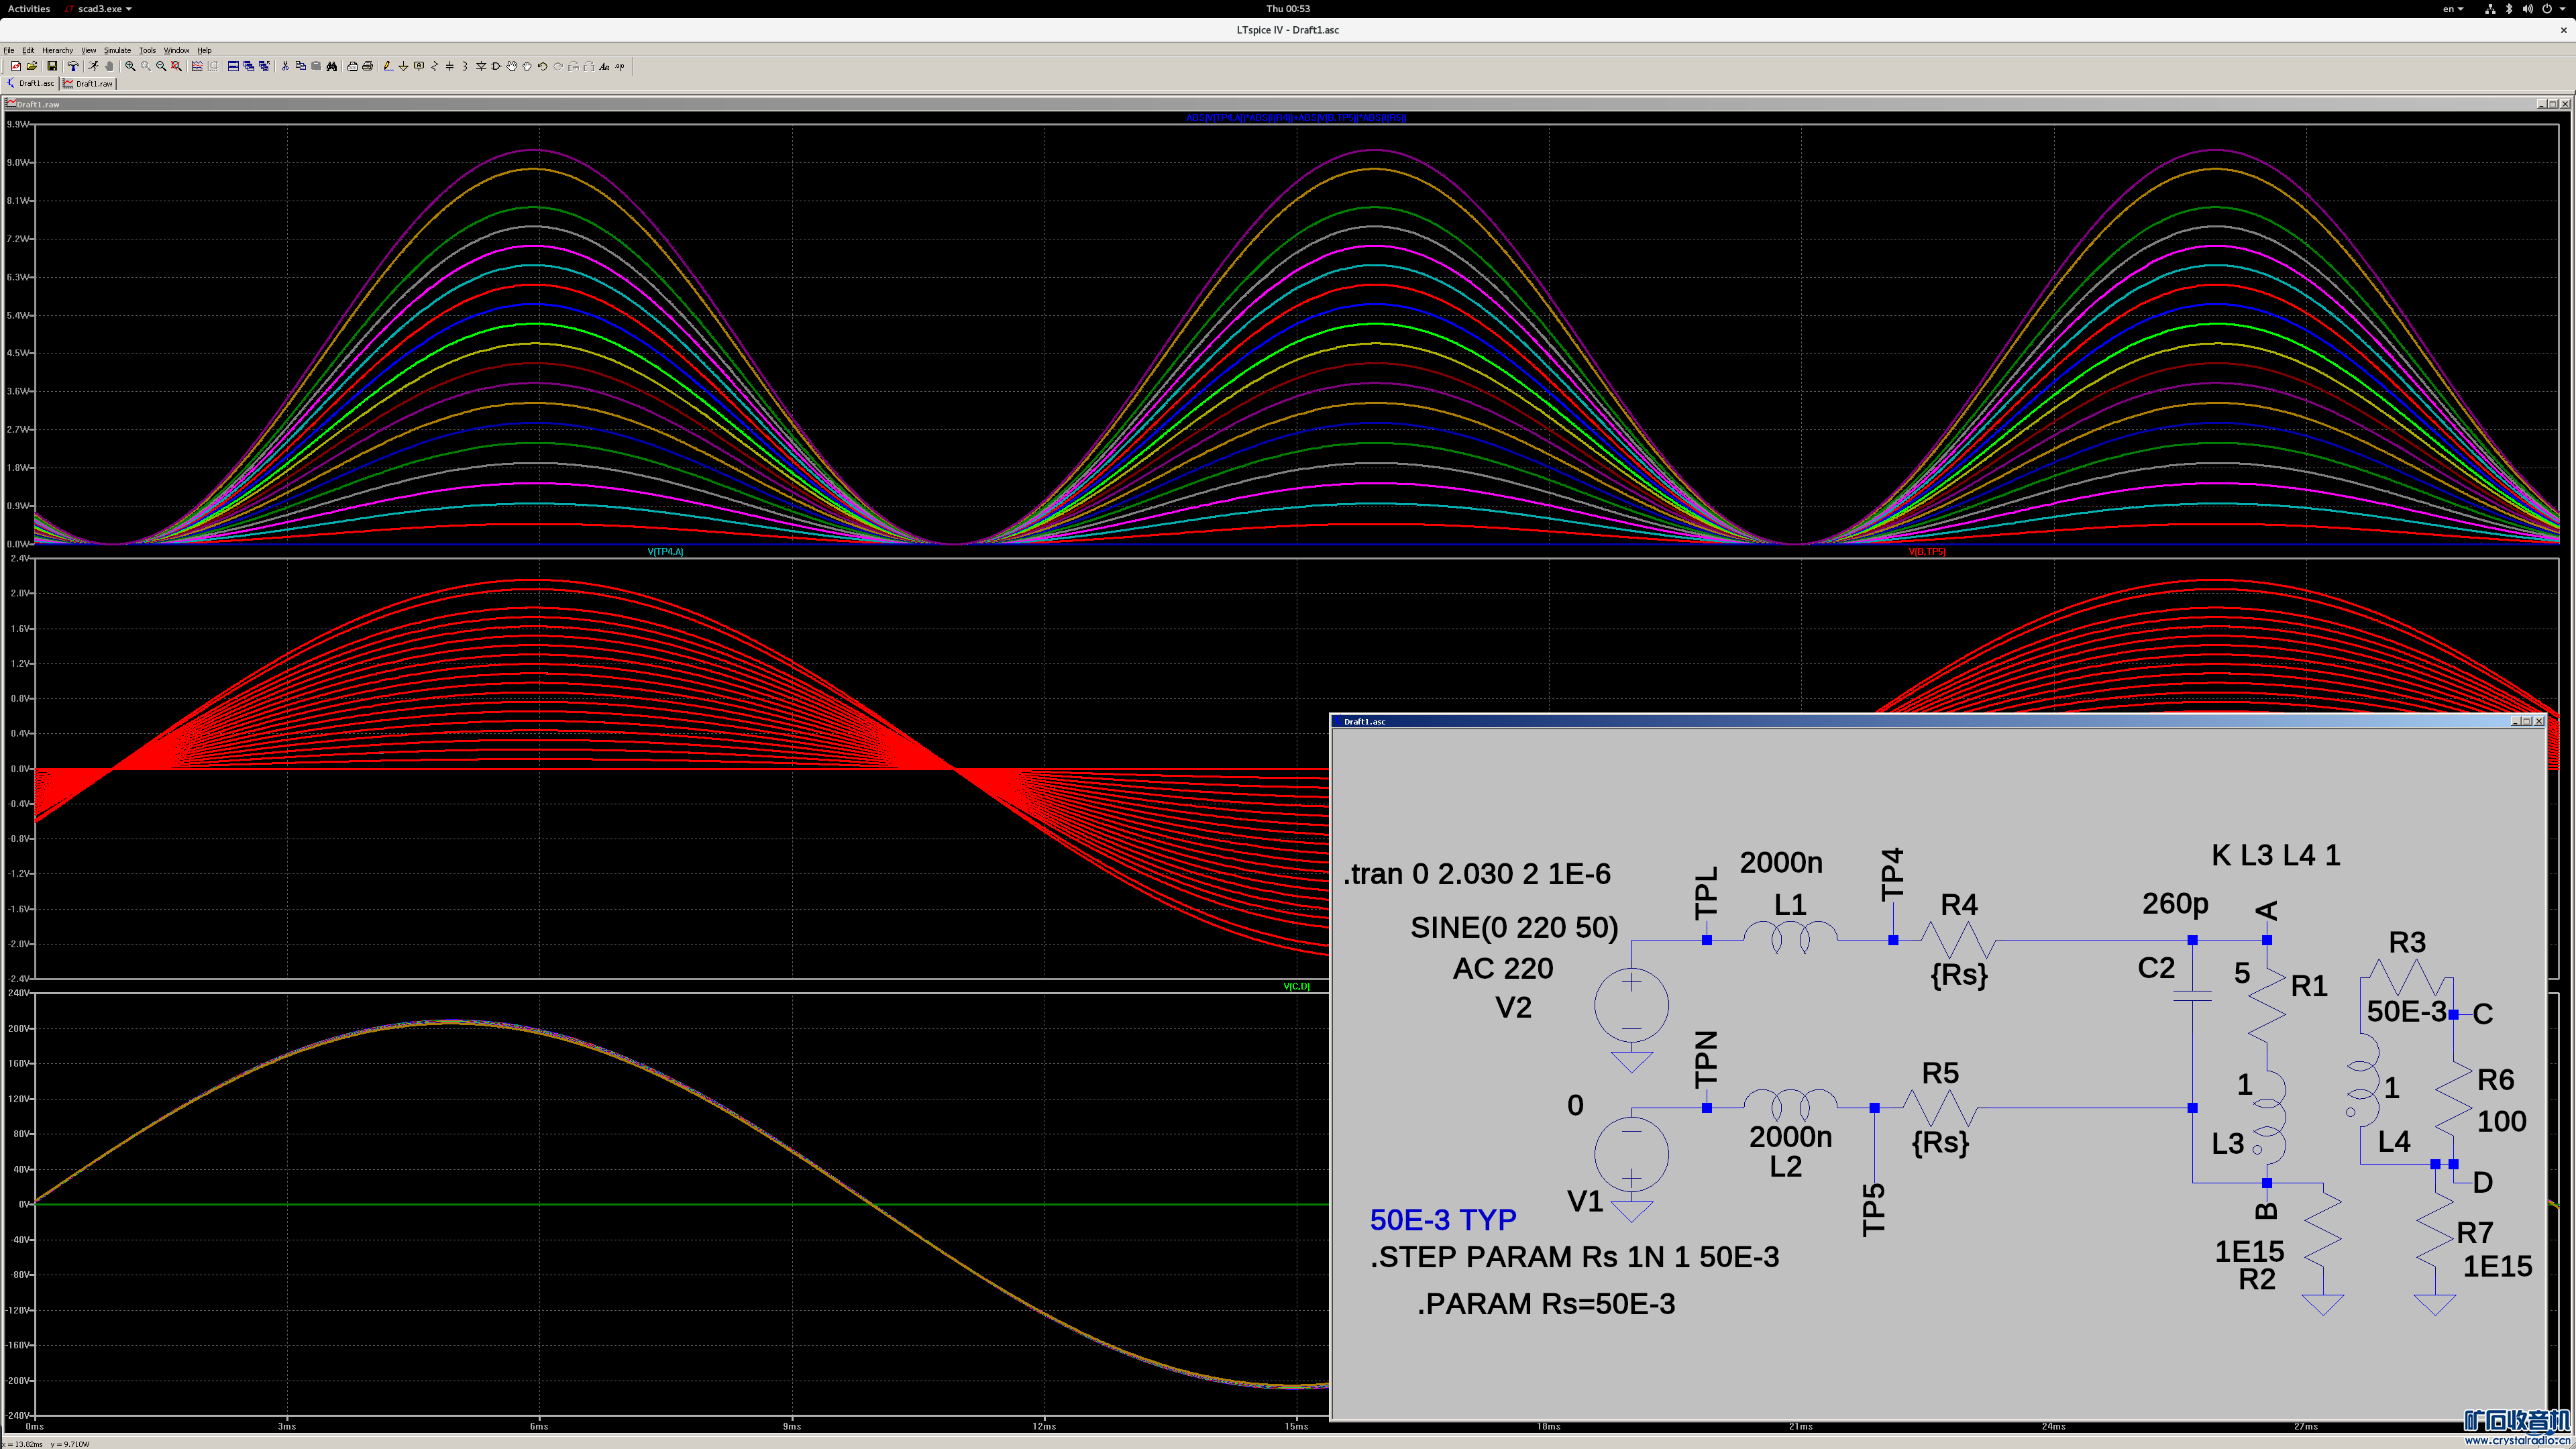2576x1449 pixels.
Task: Click the Undo arrow icon
Action: coord(542,66)
